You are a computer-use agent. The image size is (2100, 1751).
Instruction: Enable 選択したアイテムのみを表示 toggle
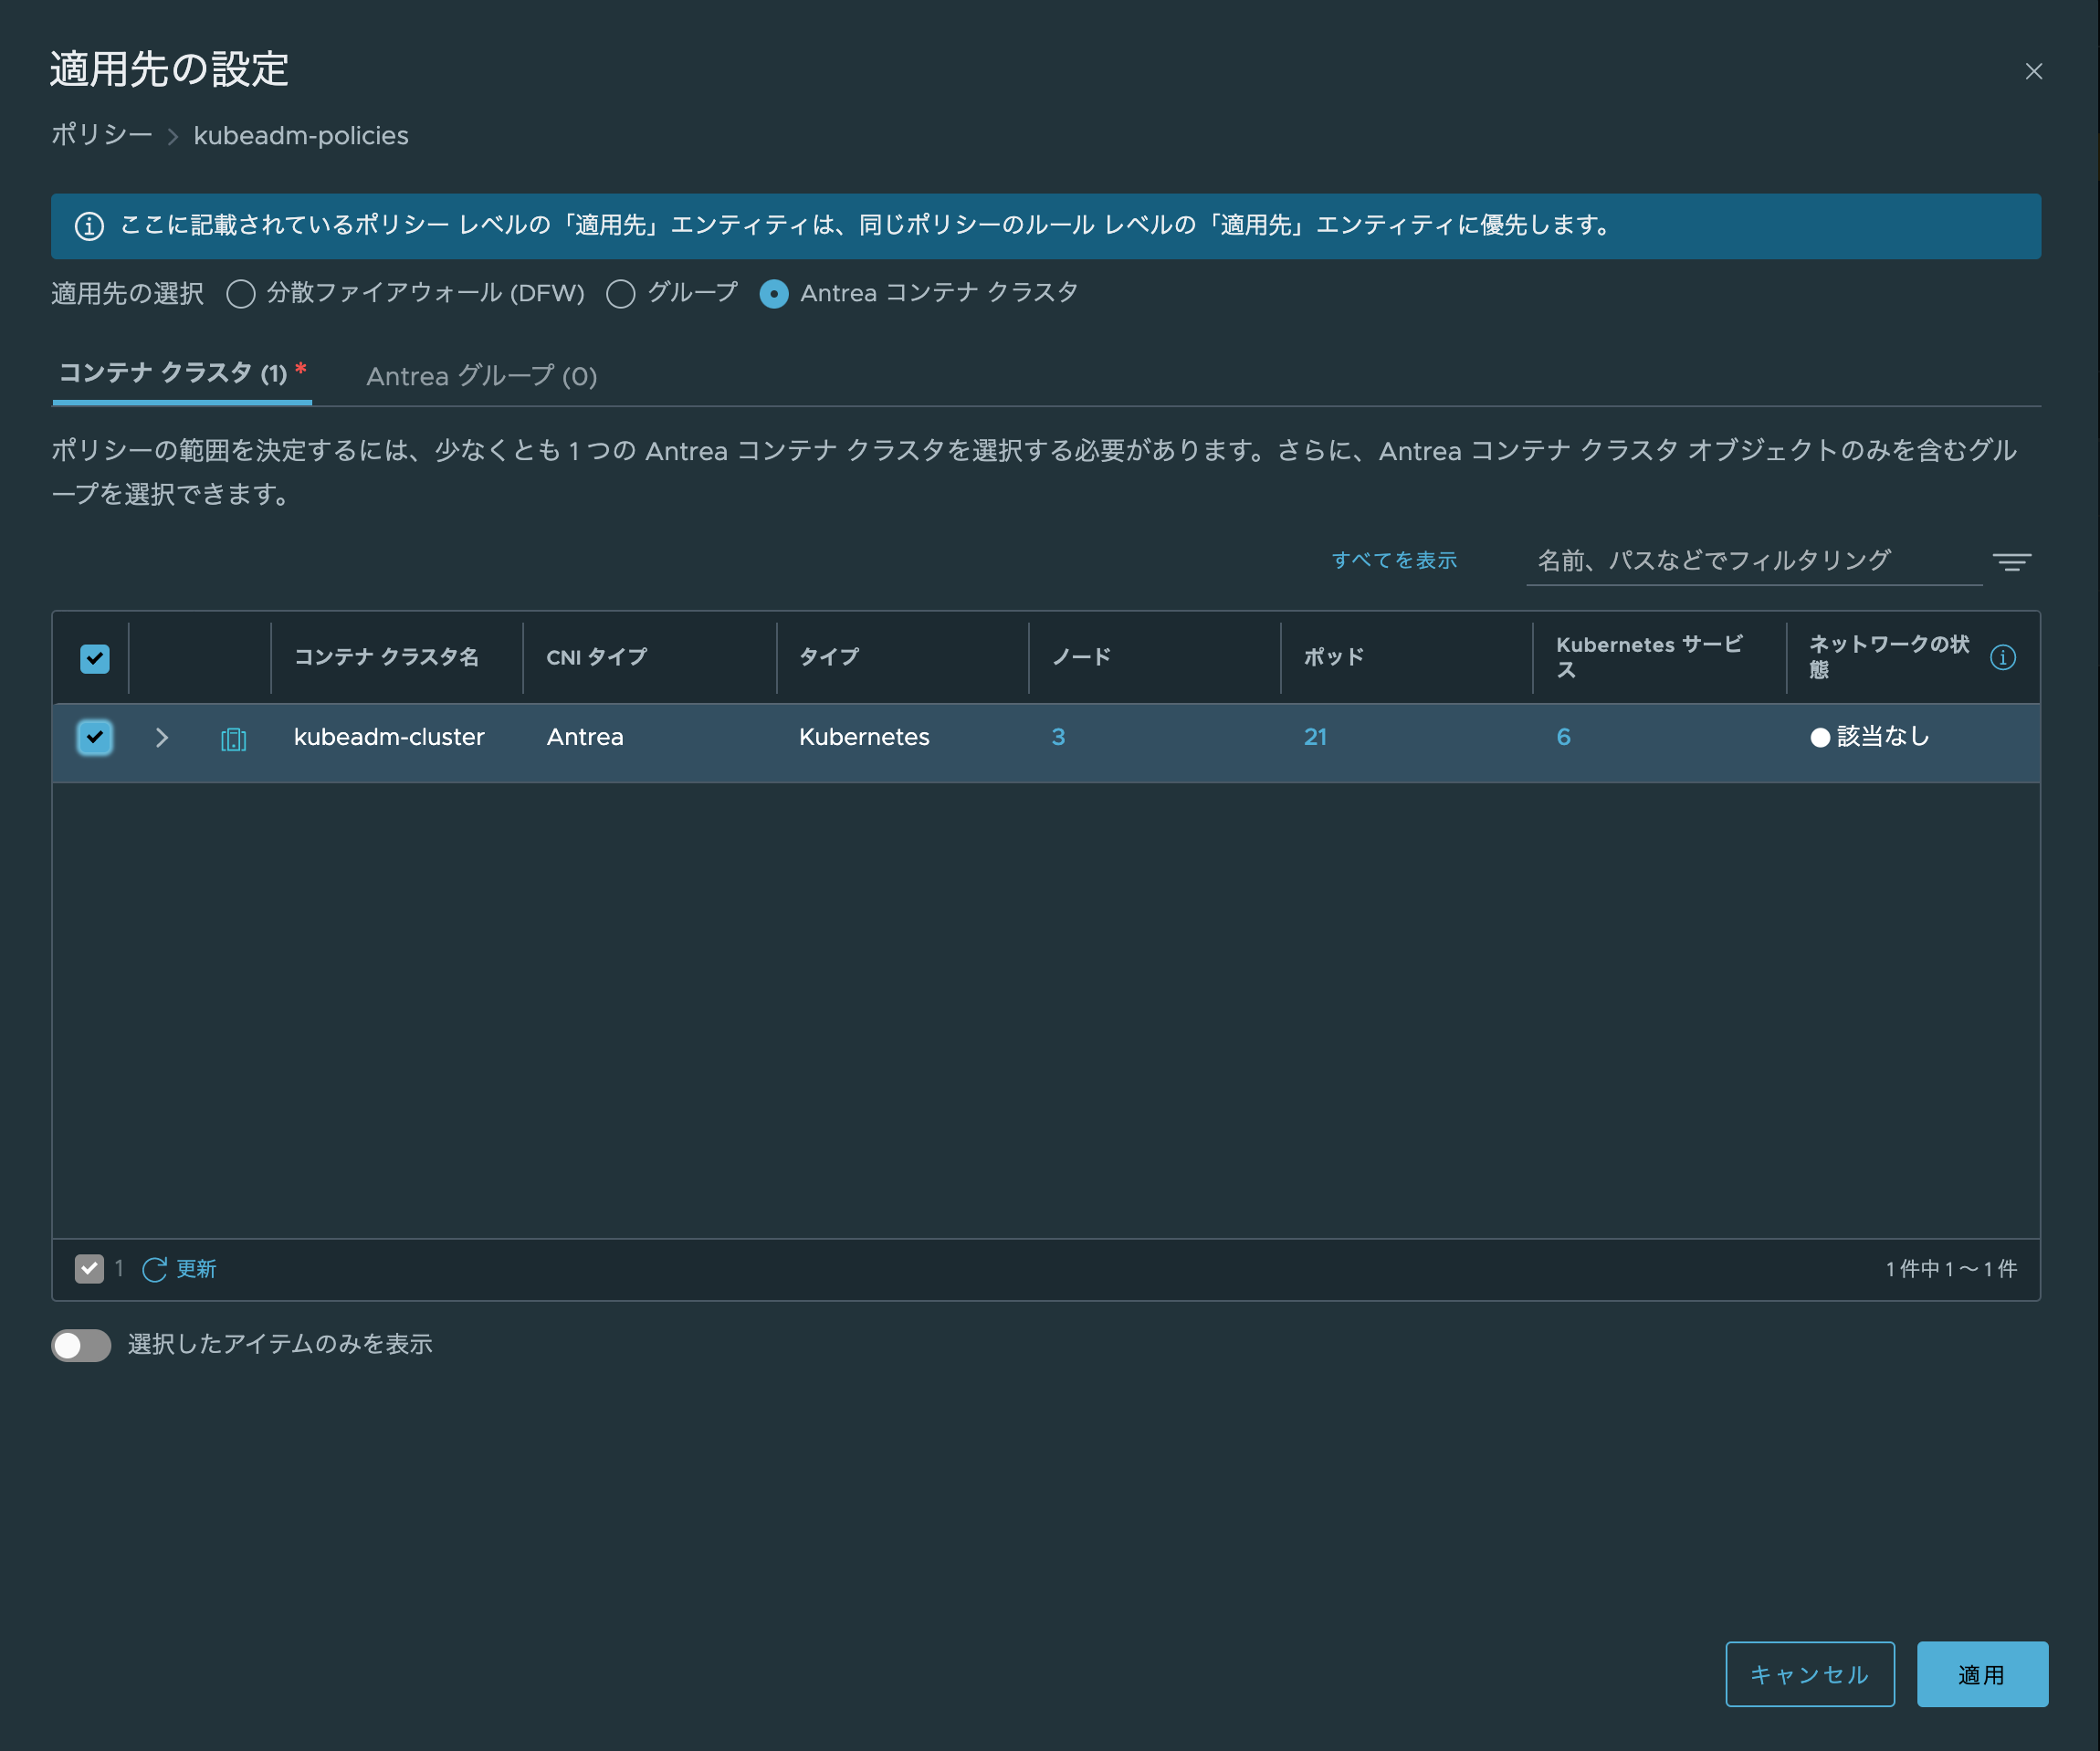coord(81,1345)
